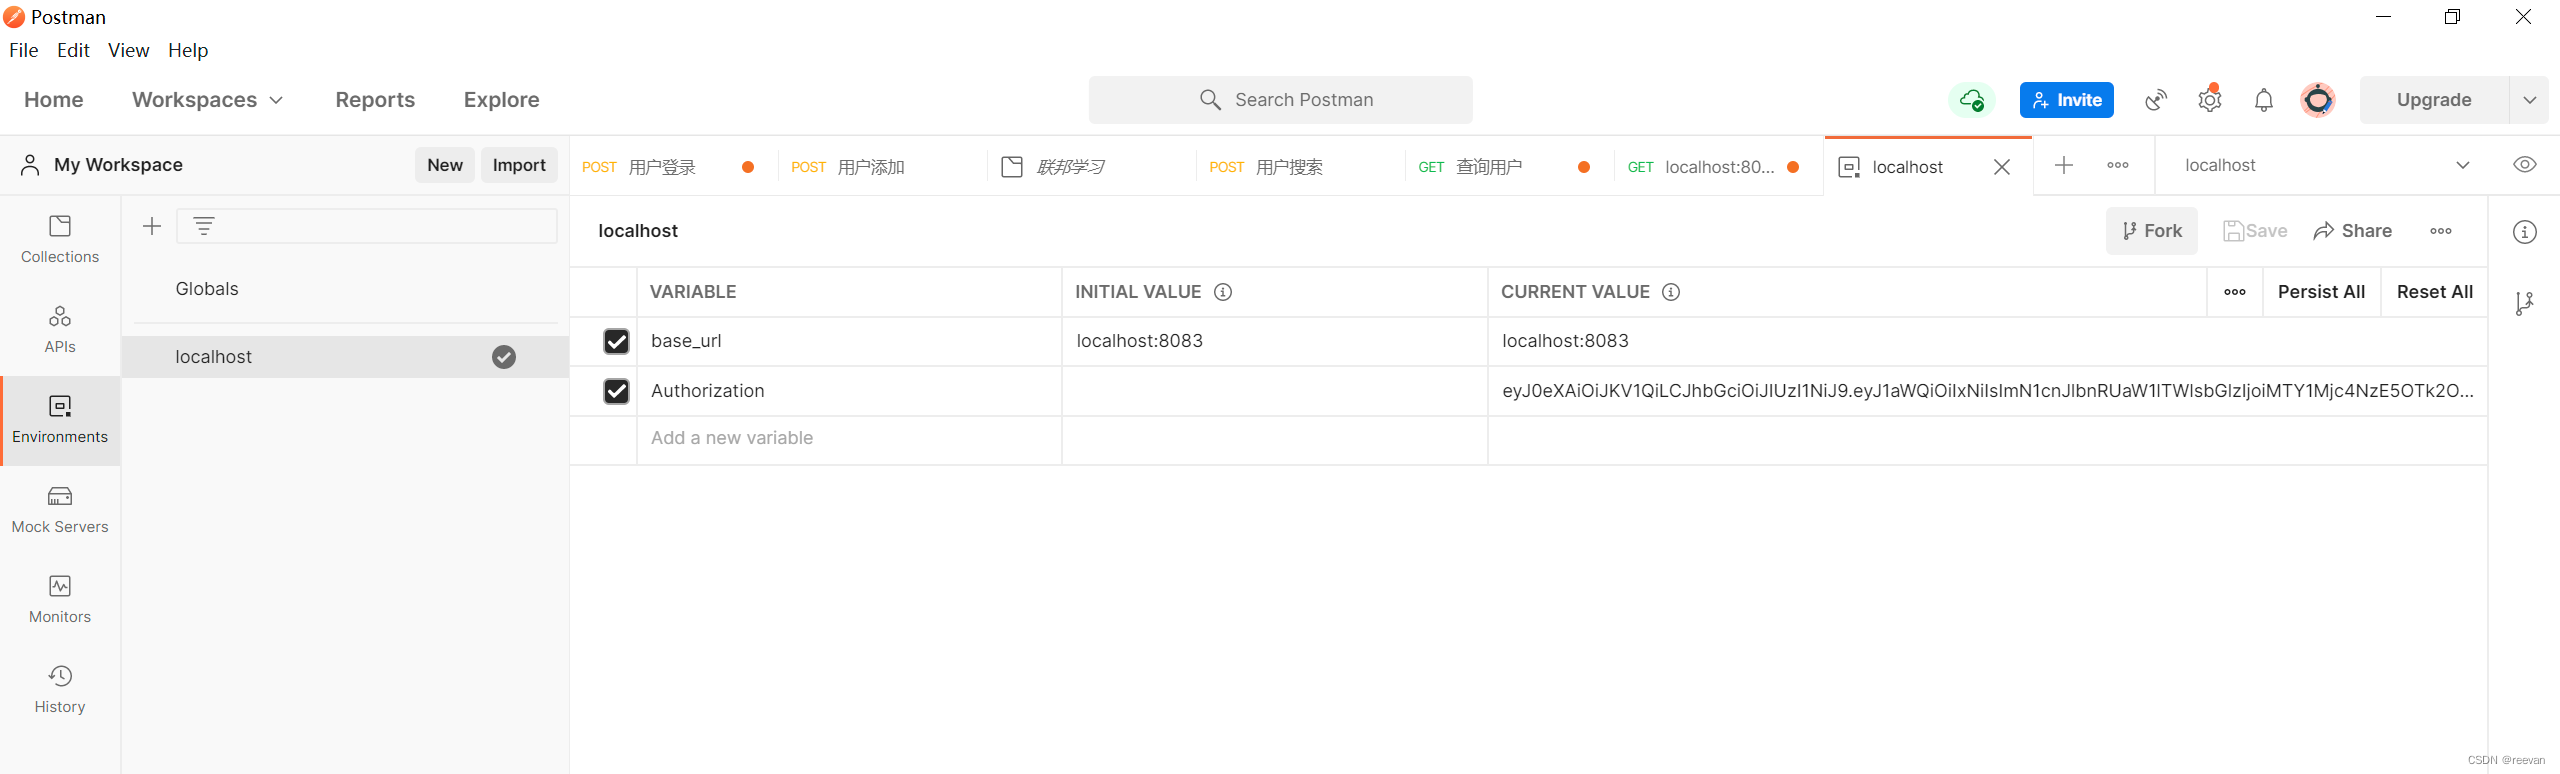Switch to the GET 查询用户 tab
The image size is (2560, 774).
coord(1510,167)
